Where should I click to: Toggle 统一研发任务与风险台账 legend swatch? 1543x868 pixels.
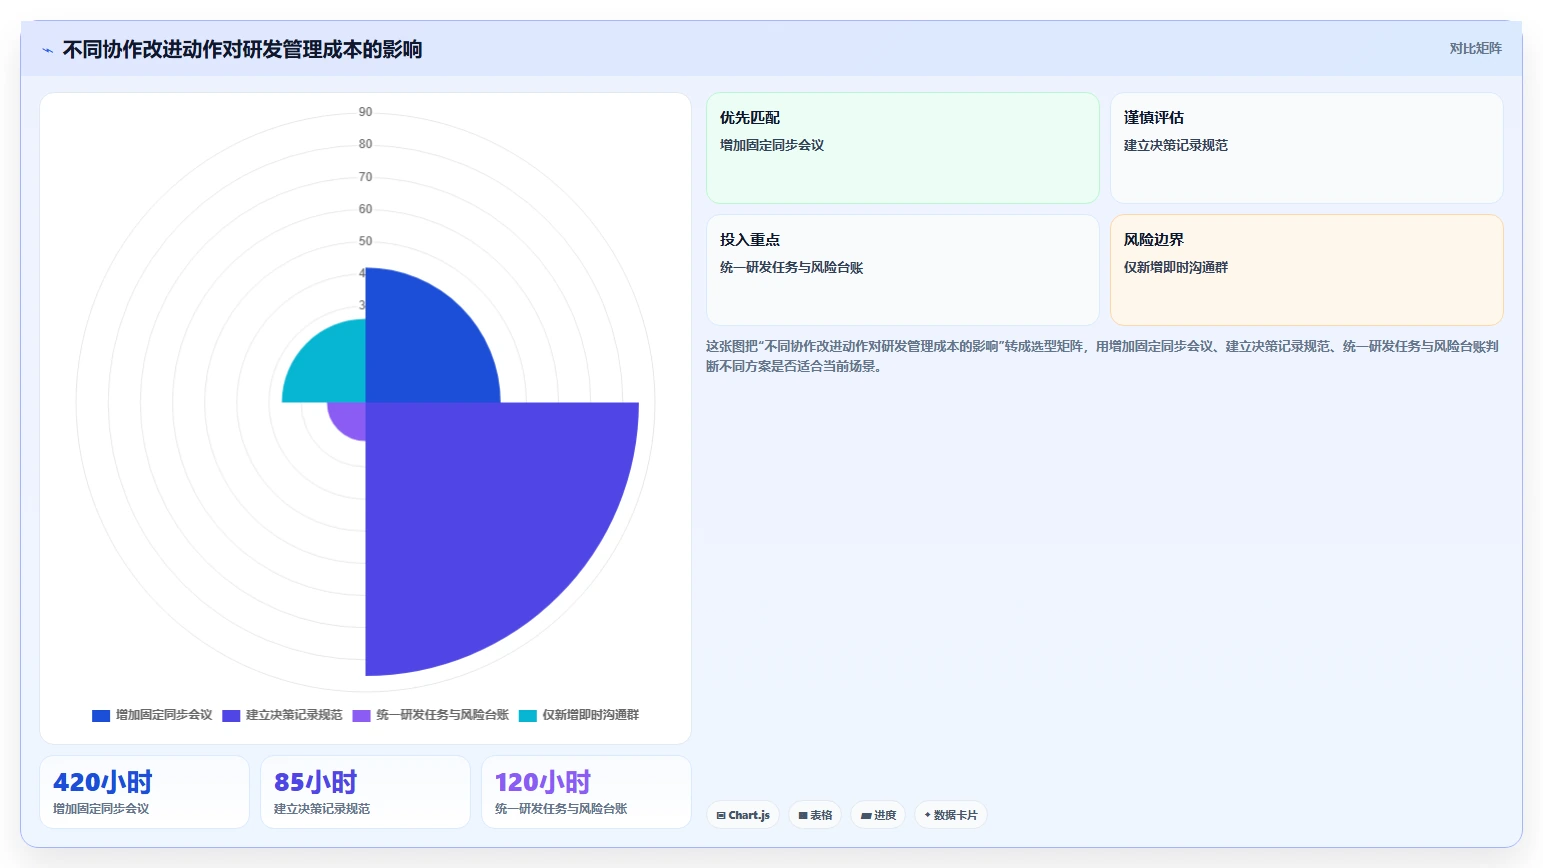pos(361,715)
